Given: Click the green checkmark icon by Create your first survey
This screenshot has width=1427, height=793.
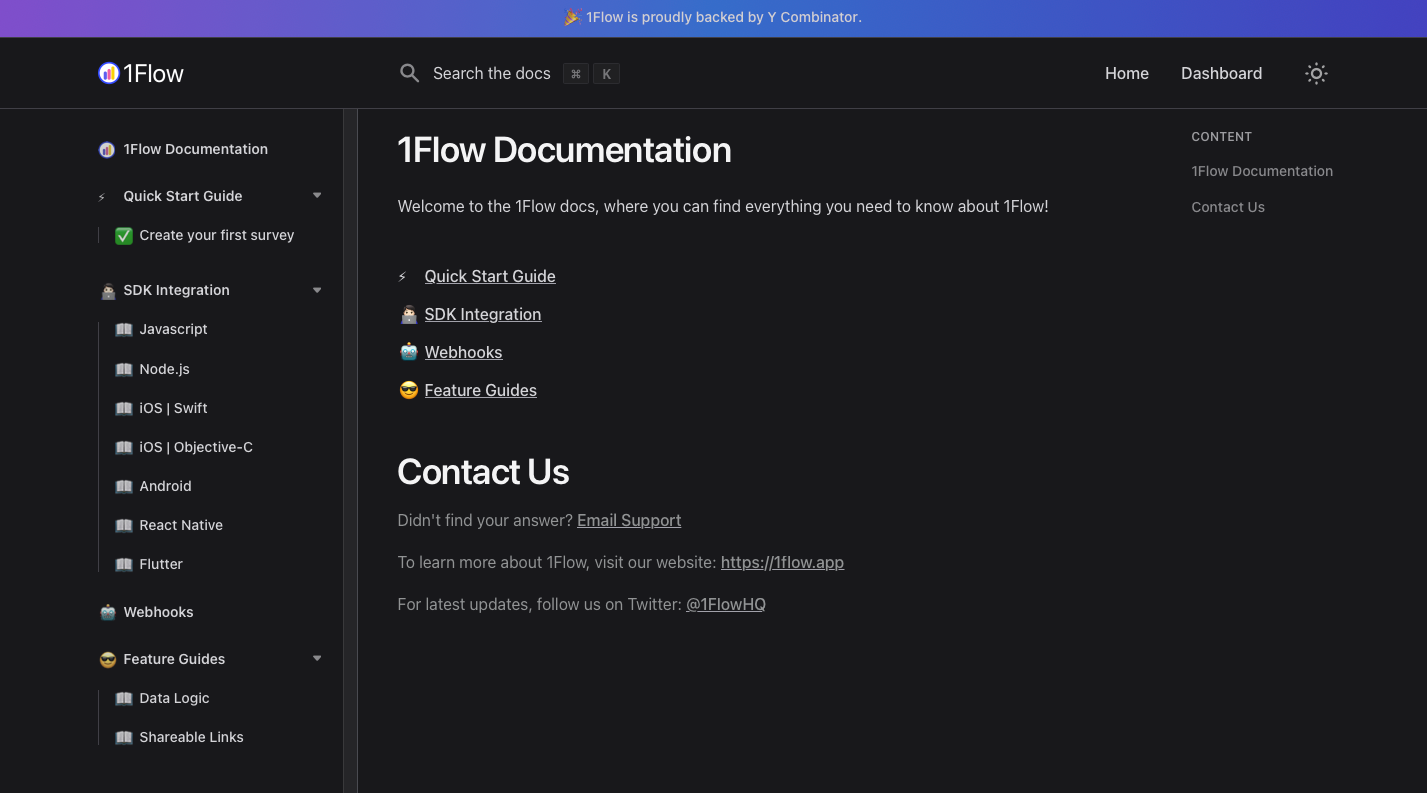Looking at the screenshot, I should [x=124, y=236].
